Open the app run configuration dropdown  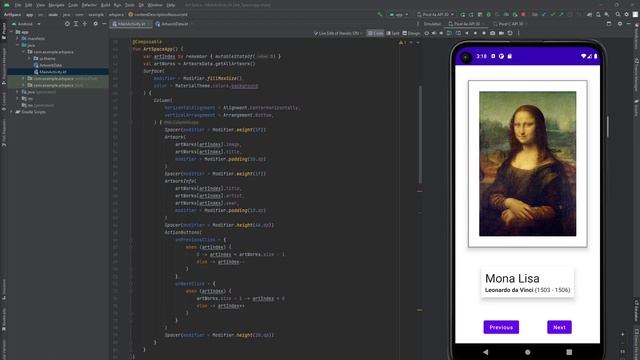pyautogui.click(x=399, y=14)
